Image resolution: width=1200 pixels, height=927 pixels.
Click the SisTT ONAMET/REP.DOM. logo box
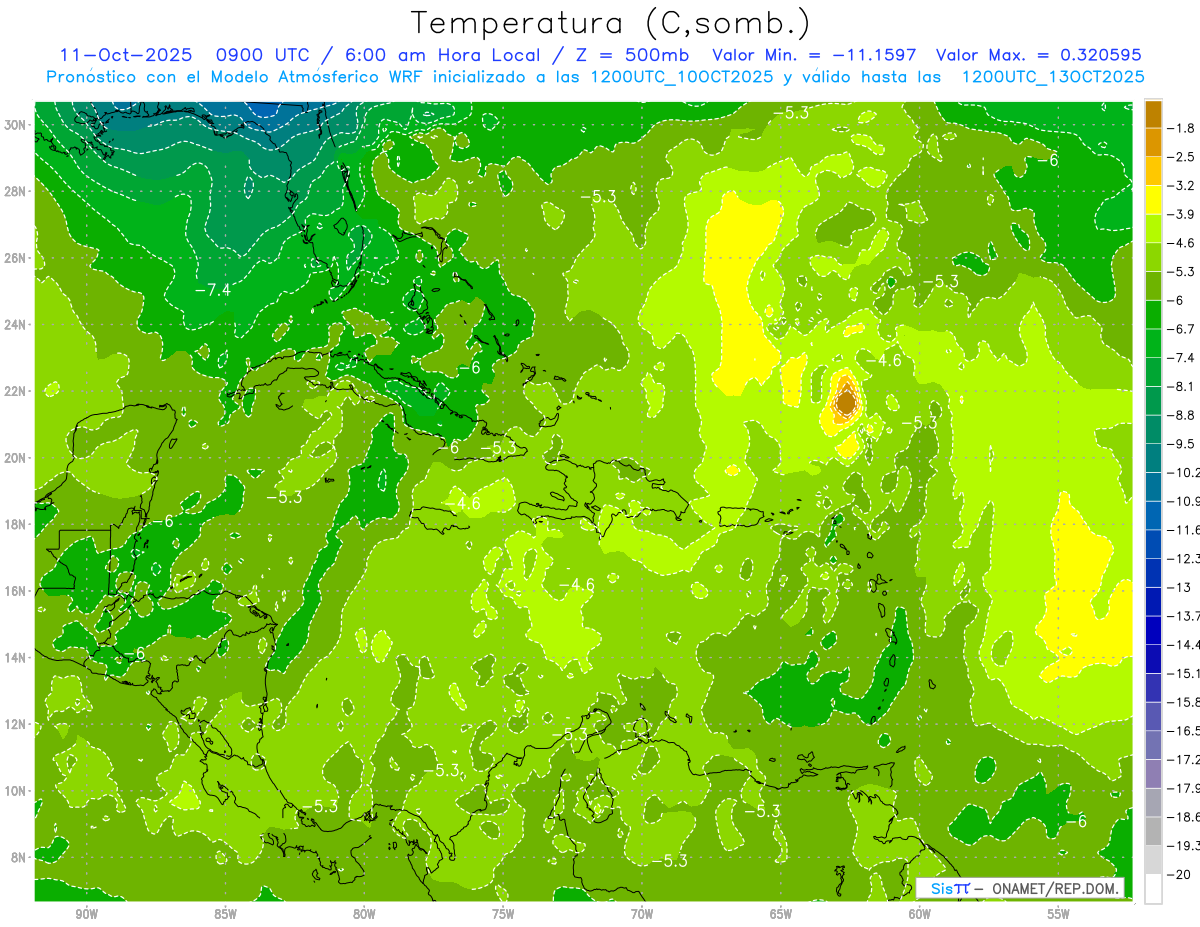pyautogui.click(x=1020, y=888)
